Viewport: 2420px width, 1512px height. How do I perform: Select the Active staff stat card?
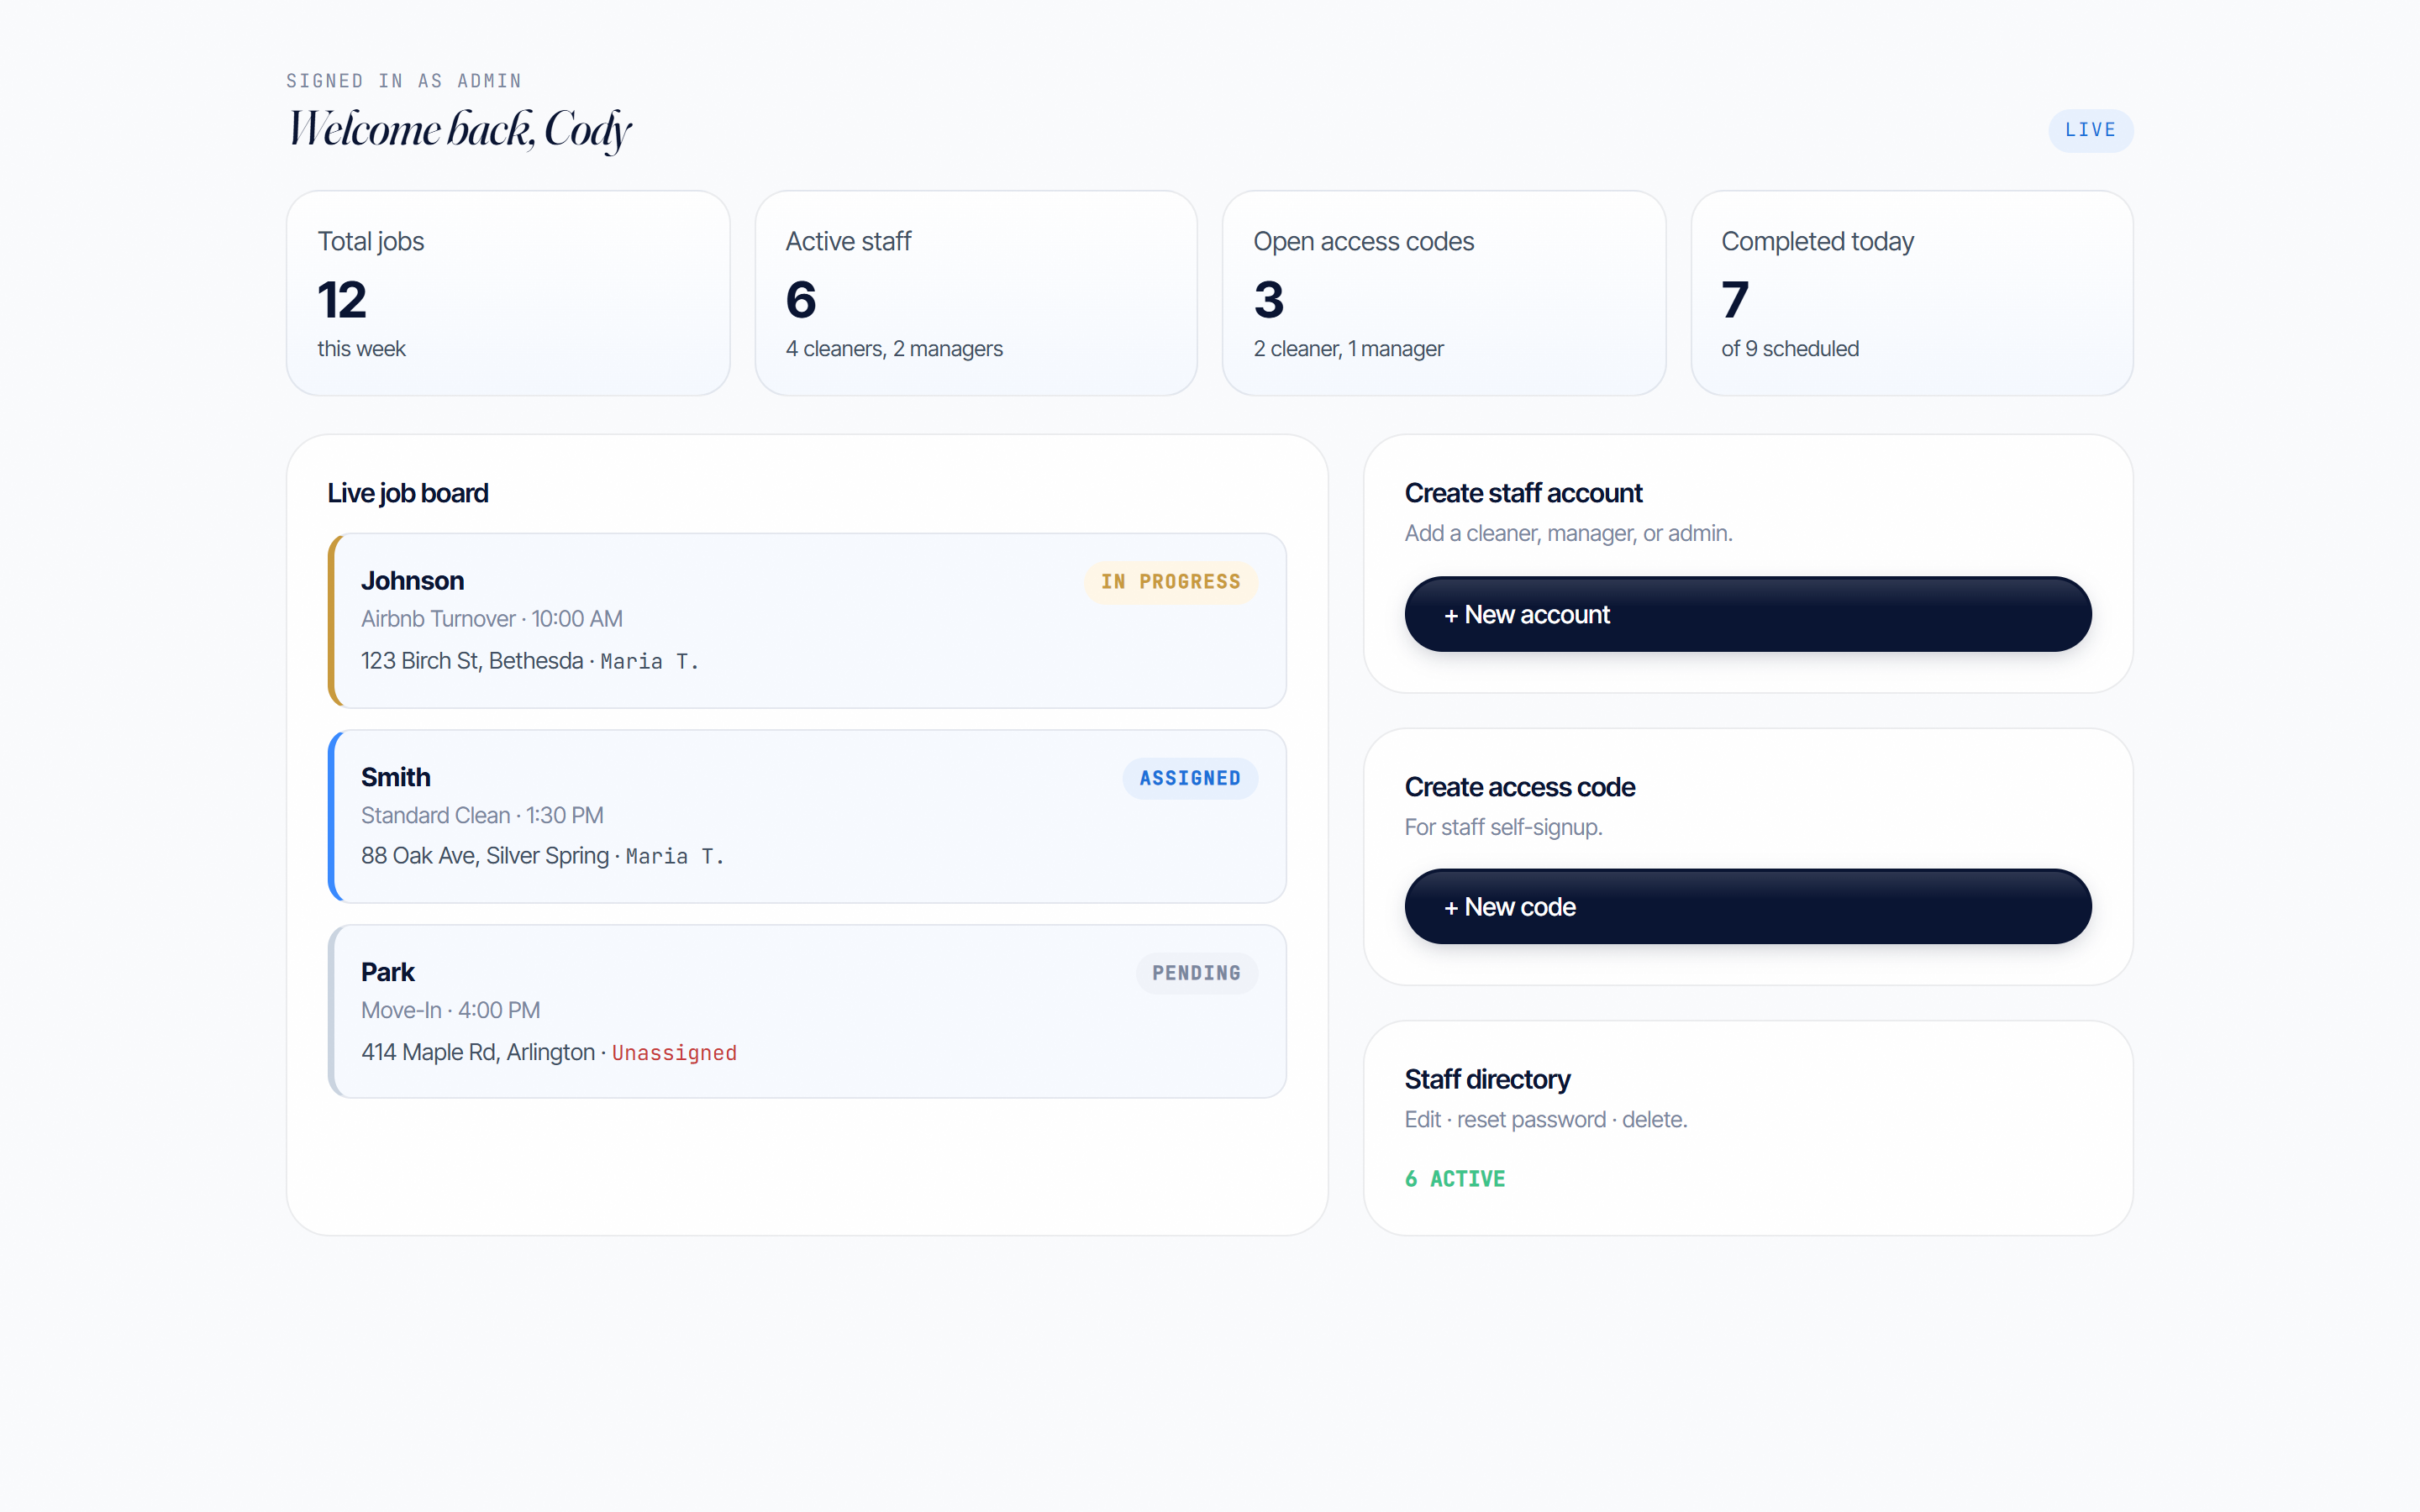pyautogui.click(x=976, y=293)
